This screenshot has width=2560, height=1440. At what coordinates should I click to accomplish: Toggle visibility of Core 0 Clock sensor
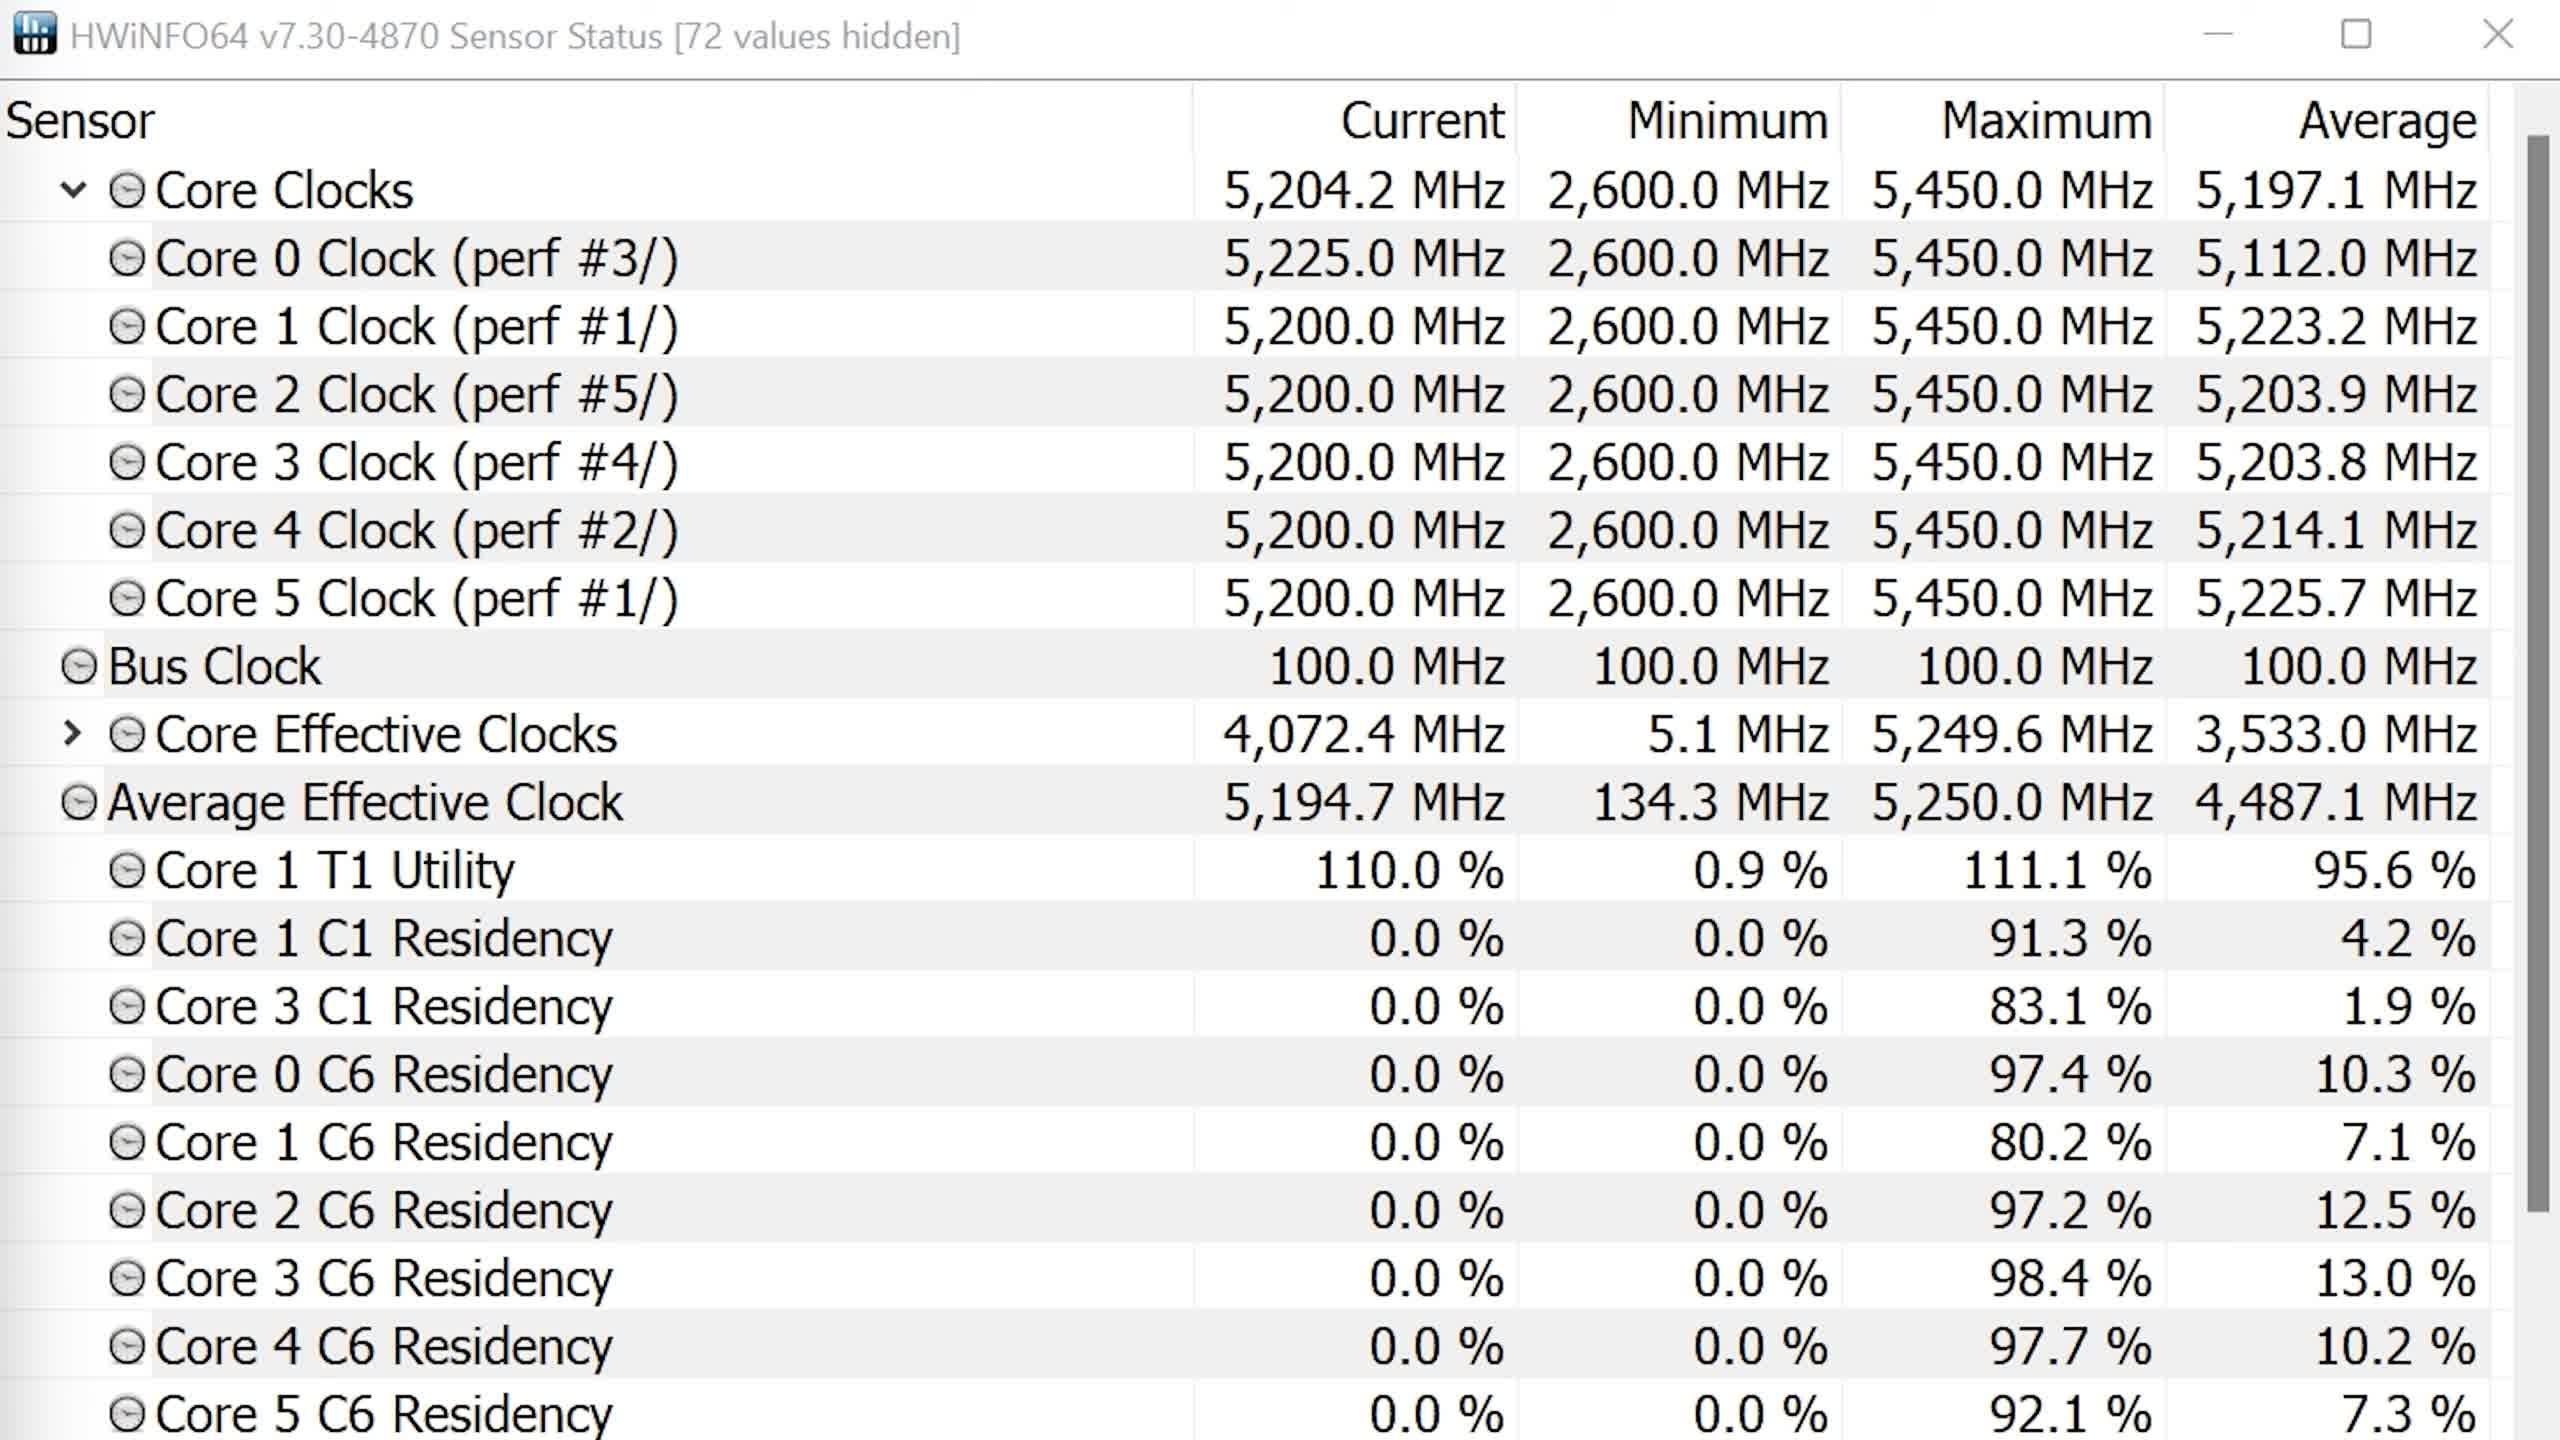point(130,258)
